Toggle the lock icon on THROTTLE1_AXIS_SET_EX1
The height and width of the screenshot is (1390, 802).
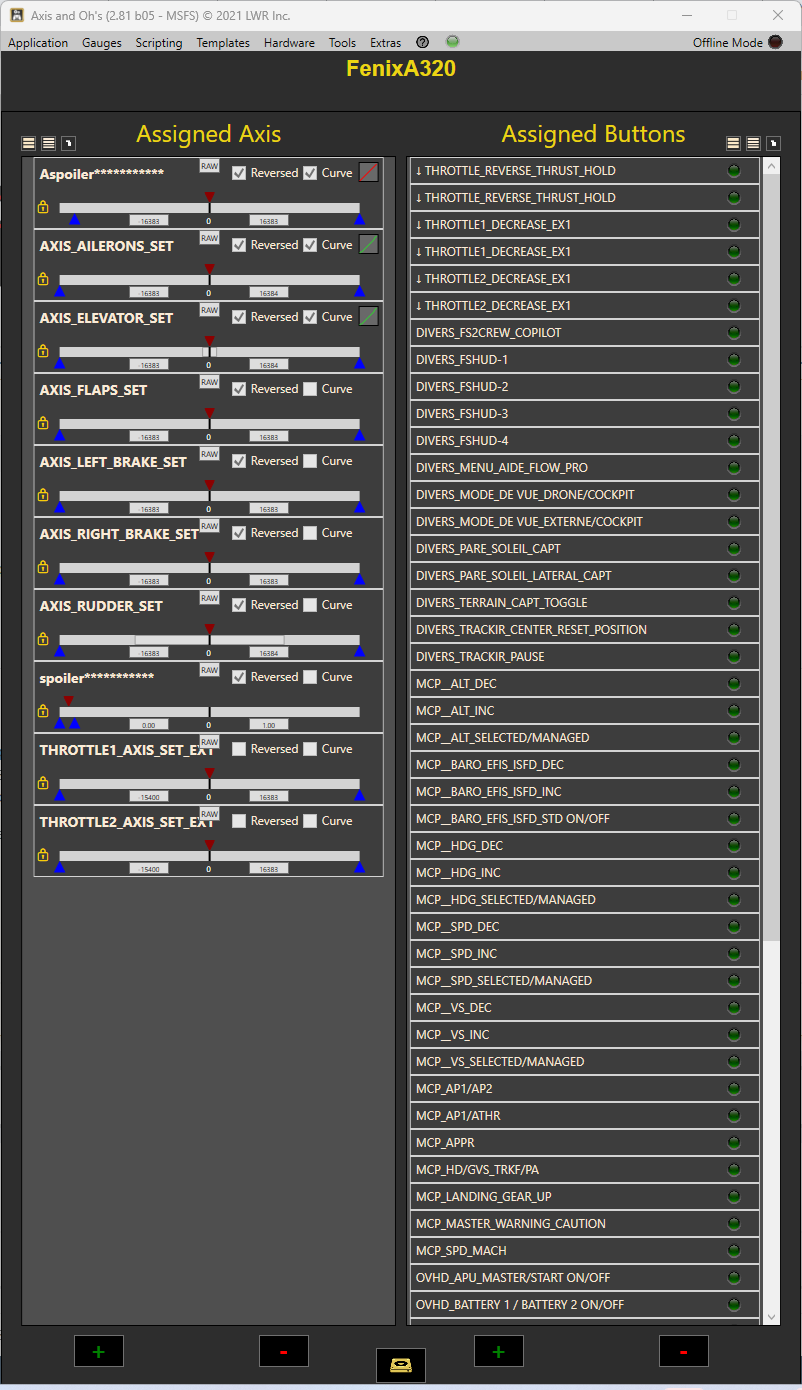click(x=42, y=783)
